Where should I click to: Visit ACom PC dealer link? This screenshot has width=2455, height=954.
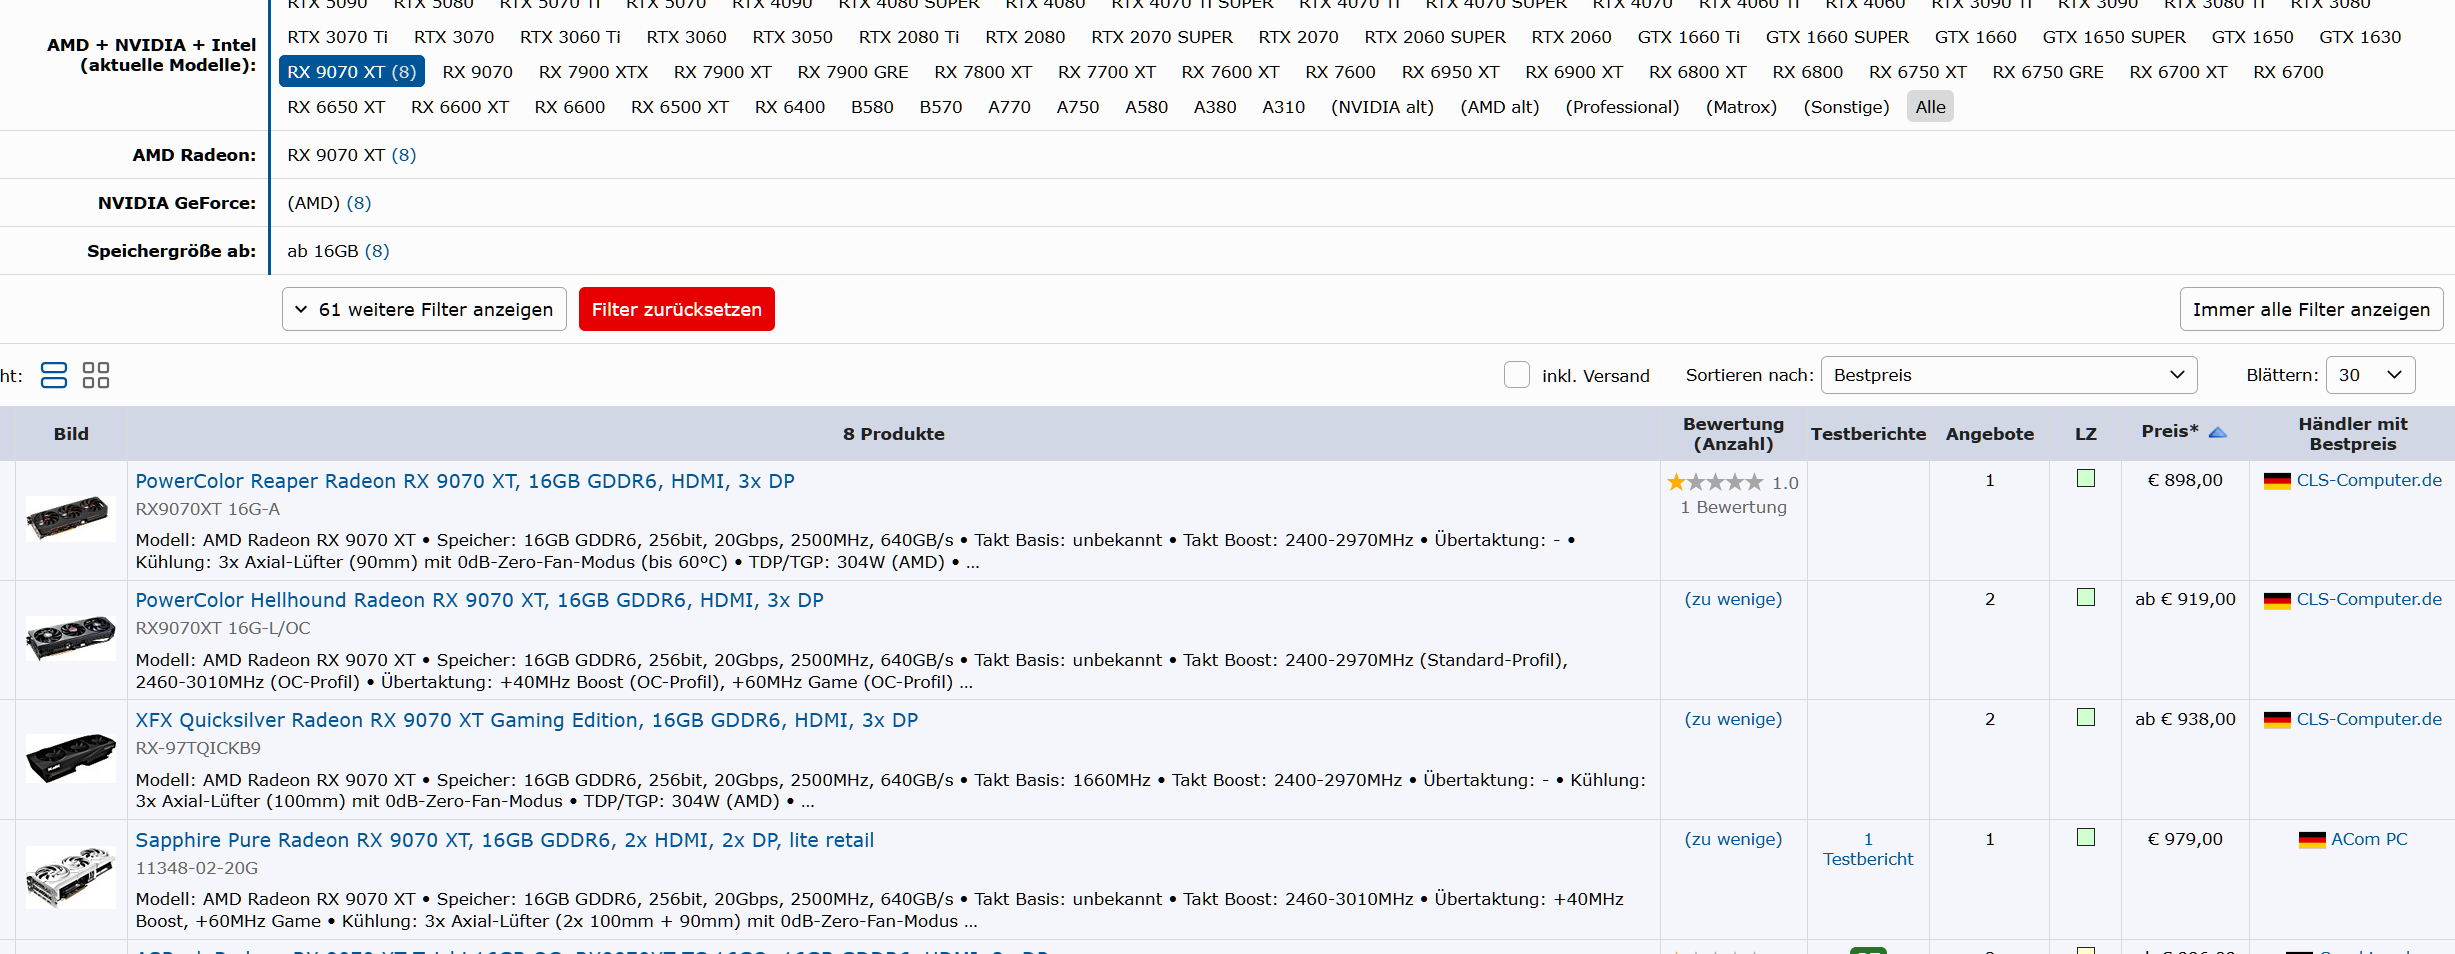click(2369, 839)
